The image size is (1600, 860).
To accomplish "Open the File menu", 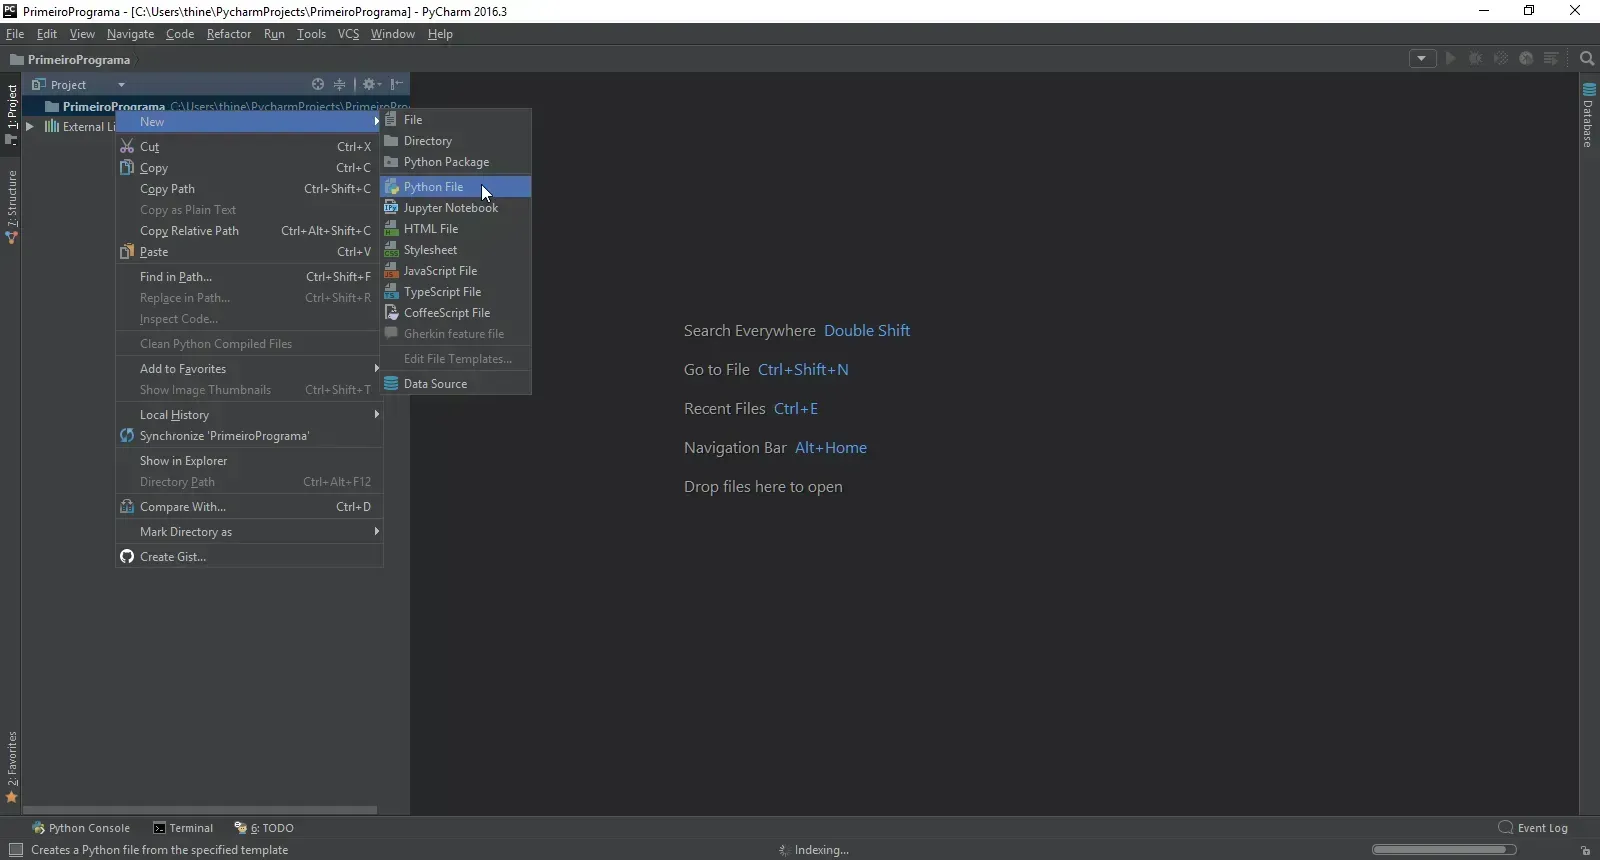I will 15,34.
